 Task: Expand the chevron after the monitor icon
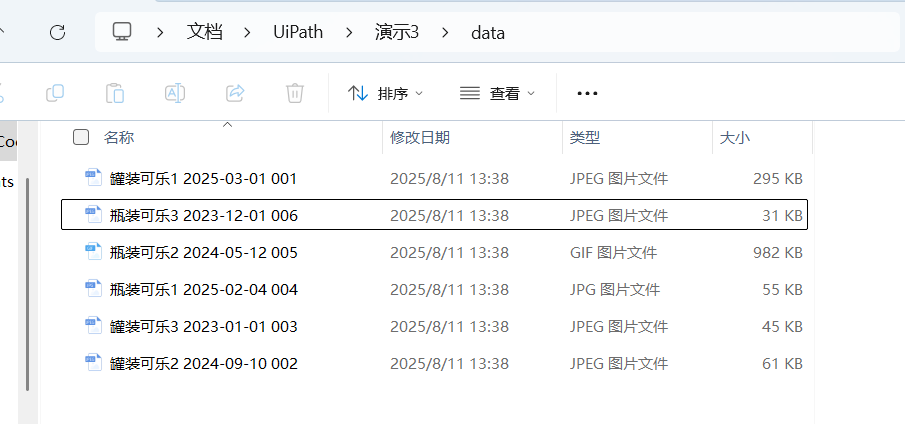pos(160,33)
